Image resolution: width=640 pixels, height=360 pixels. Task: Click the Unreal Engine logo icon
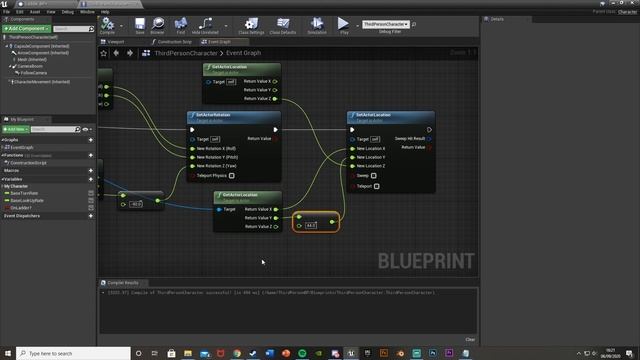pos(4,4)
